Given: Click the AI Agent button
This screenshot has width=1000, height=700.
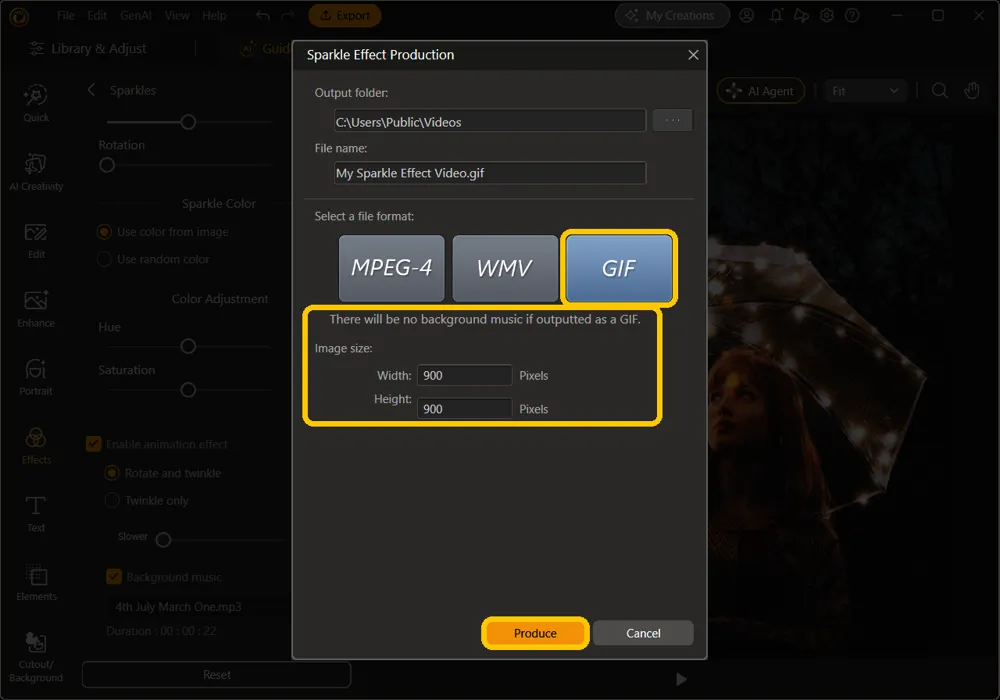Looking at the screenshot, I should 760,91.
